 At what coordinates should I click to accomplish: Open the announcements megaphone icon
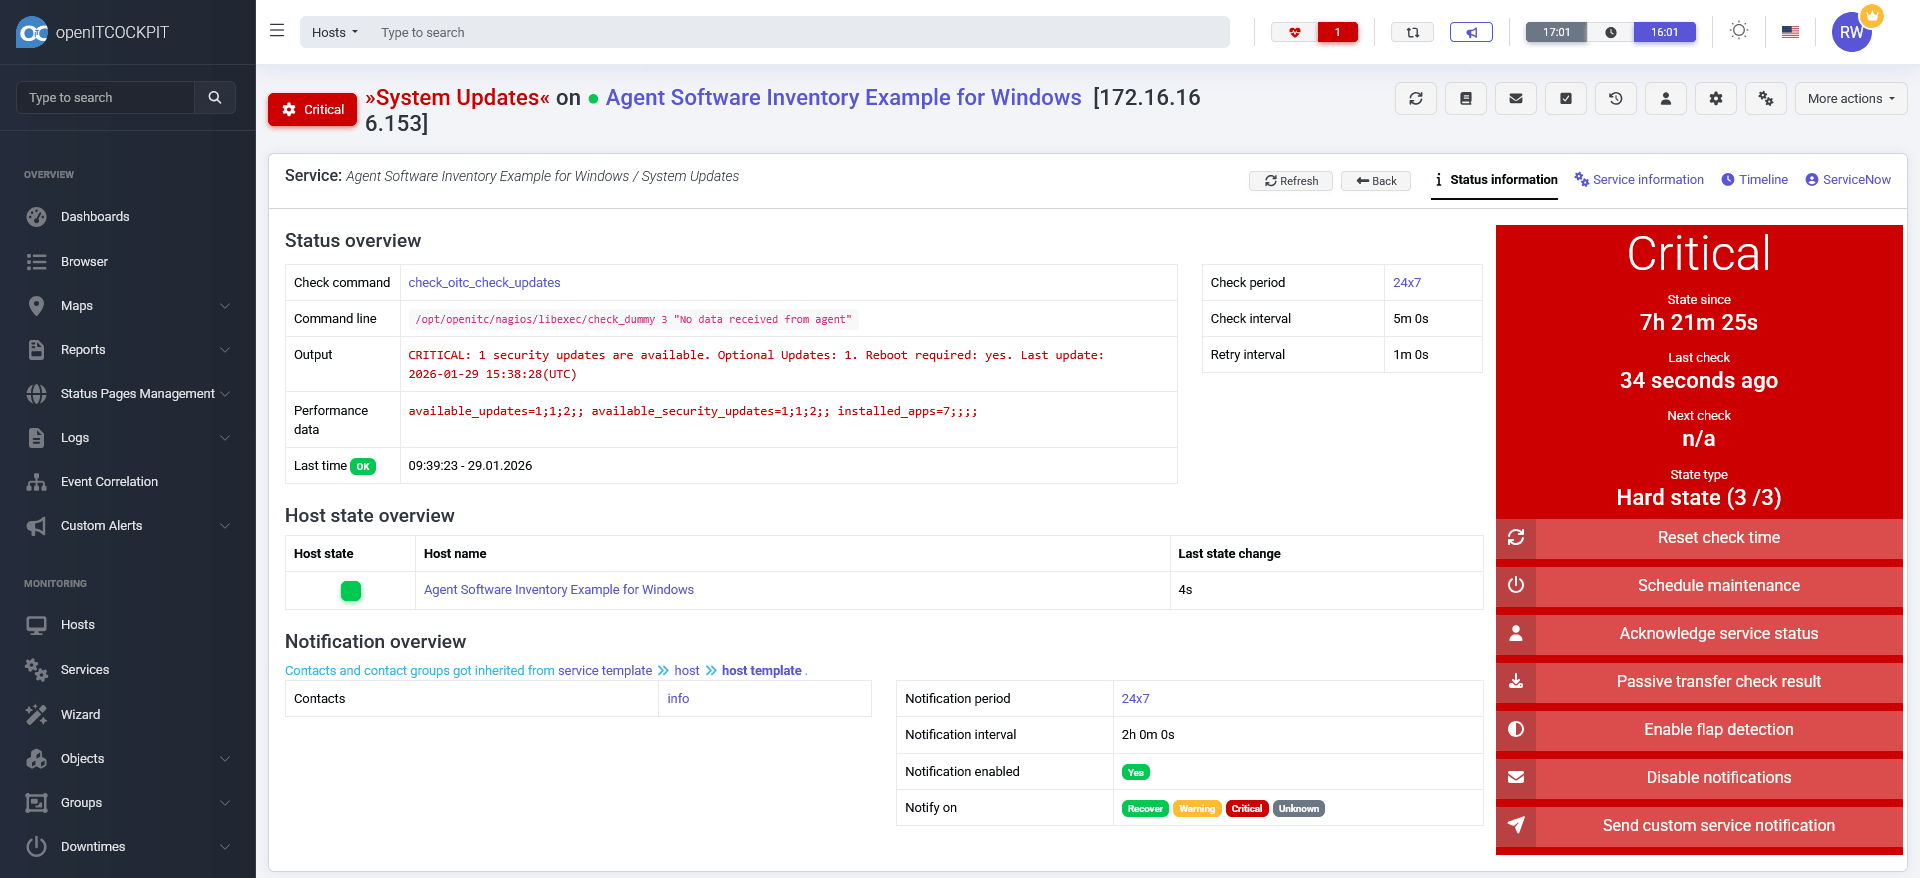click(x=1471, y=33)
